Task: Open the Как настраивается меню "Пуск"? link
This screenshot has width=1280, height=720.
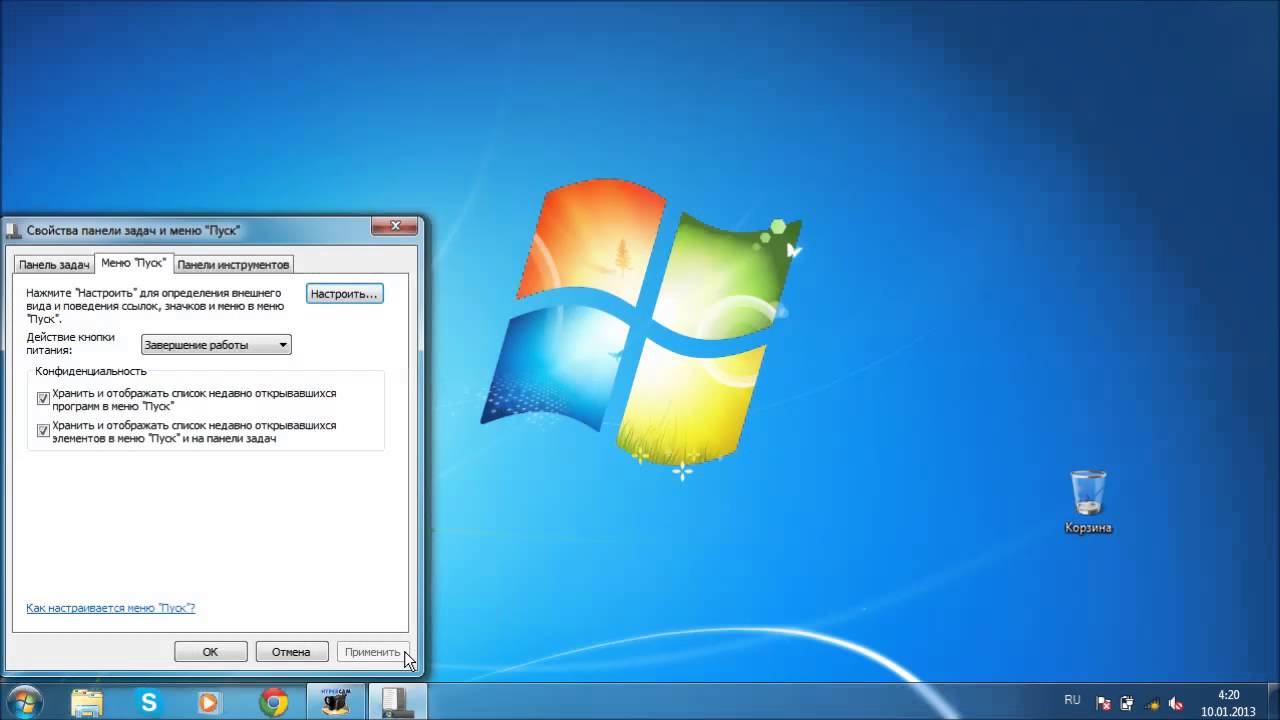Action: coord(110,608)
